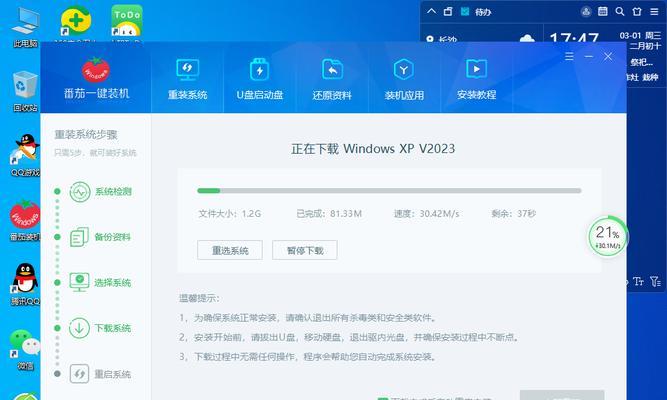Open the calendar icon in the widget
The height and width of the screenshot is (400, 667).
pyautogui.click(x=603, y=11)
